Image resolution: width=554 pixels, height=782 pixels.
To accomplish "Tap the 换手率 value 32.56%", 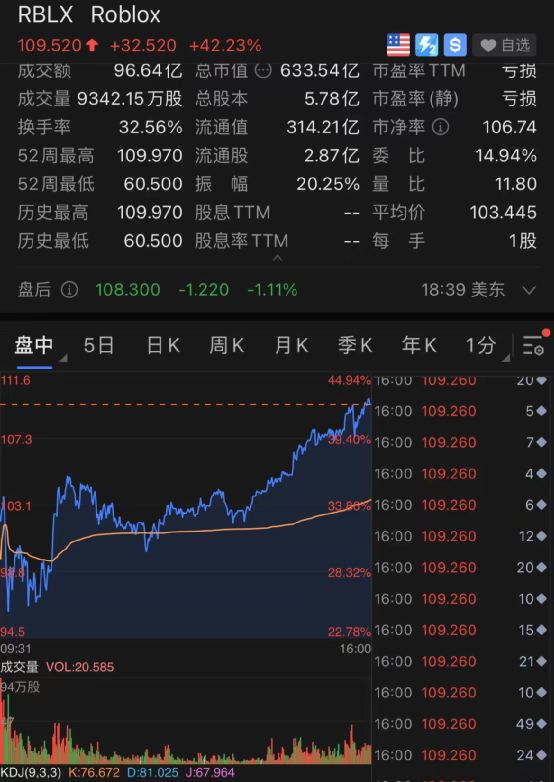I will tap(151, 127).
